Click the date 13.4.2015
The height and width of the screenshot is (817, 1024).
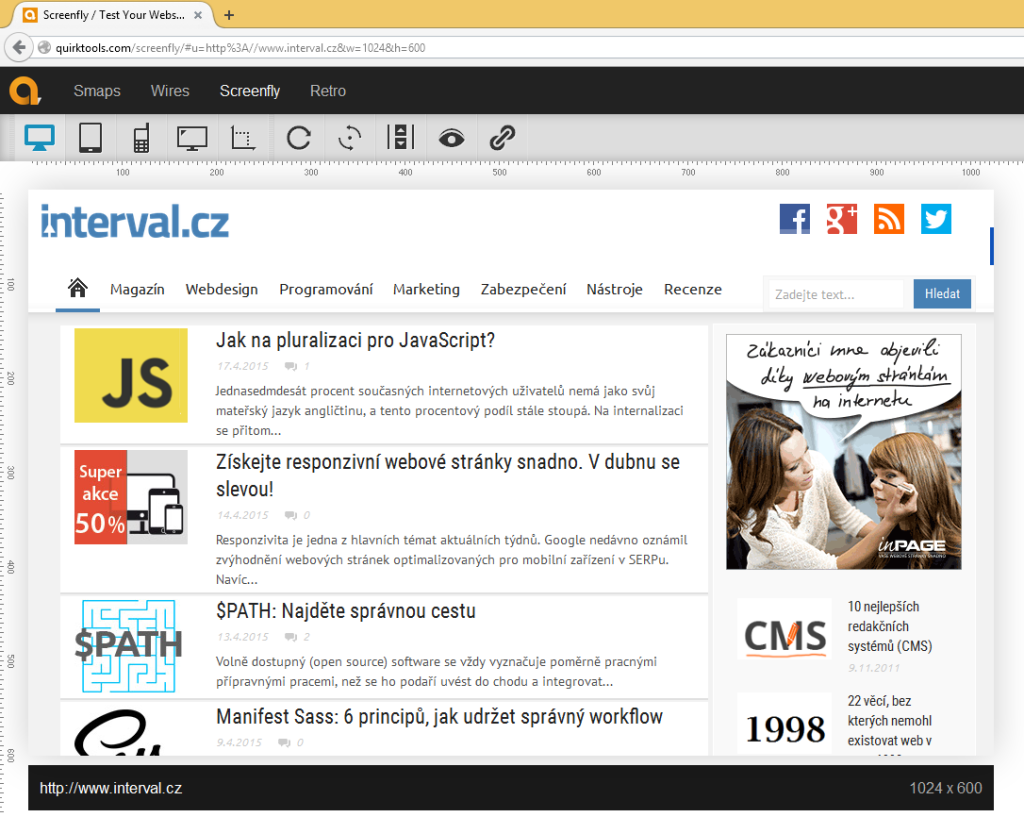coord(243,637)
